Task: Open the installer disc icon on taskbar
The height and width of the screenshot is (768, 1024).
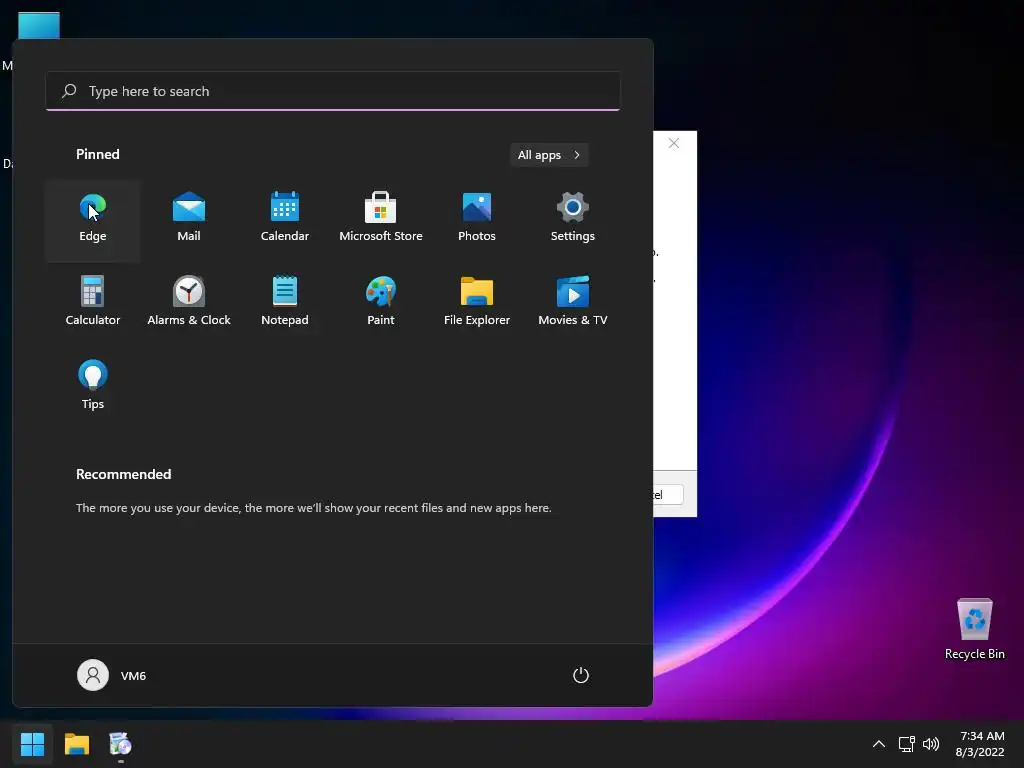Action: tap(120, 744)
